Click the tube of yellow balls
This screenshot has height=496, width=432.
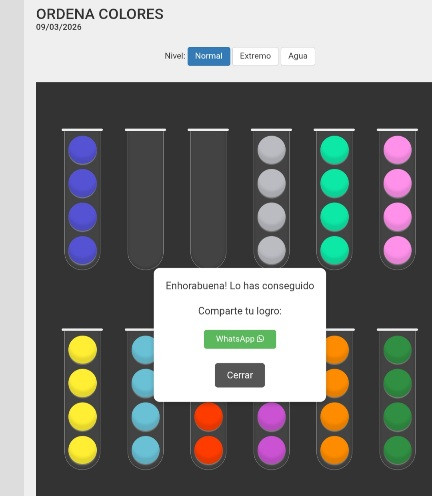[x=82, y=399]
